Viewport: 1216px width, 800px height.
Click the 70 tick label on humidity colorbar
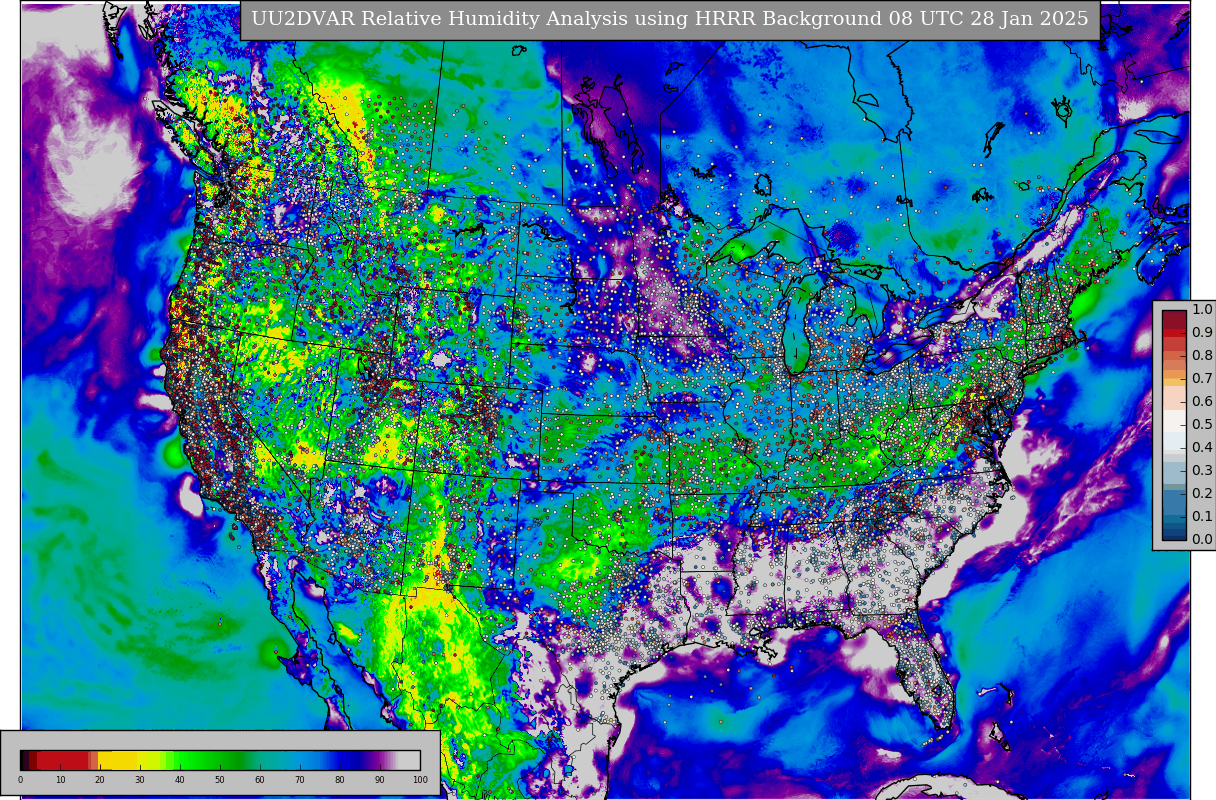click(x=300, y=780)
